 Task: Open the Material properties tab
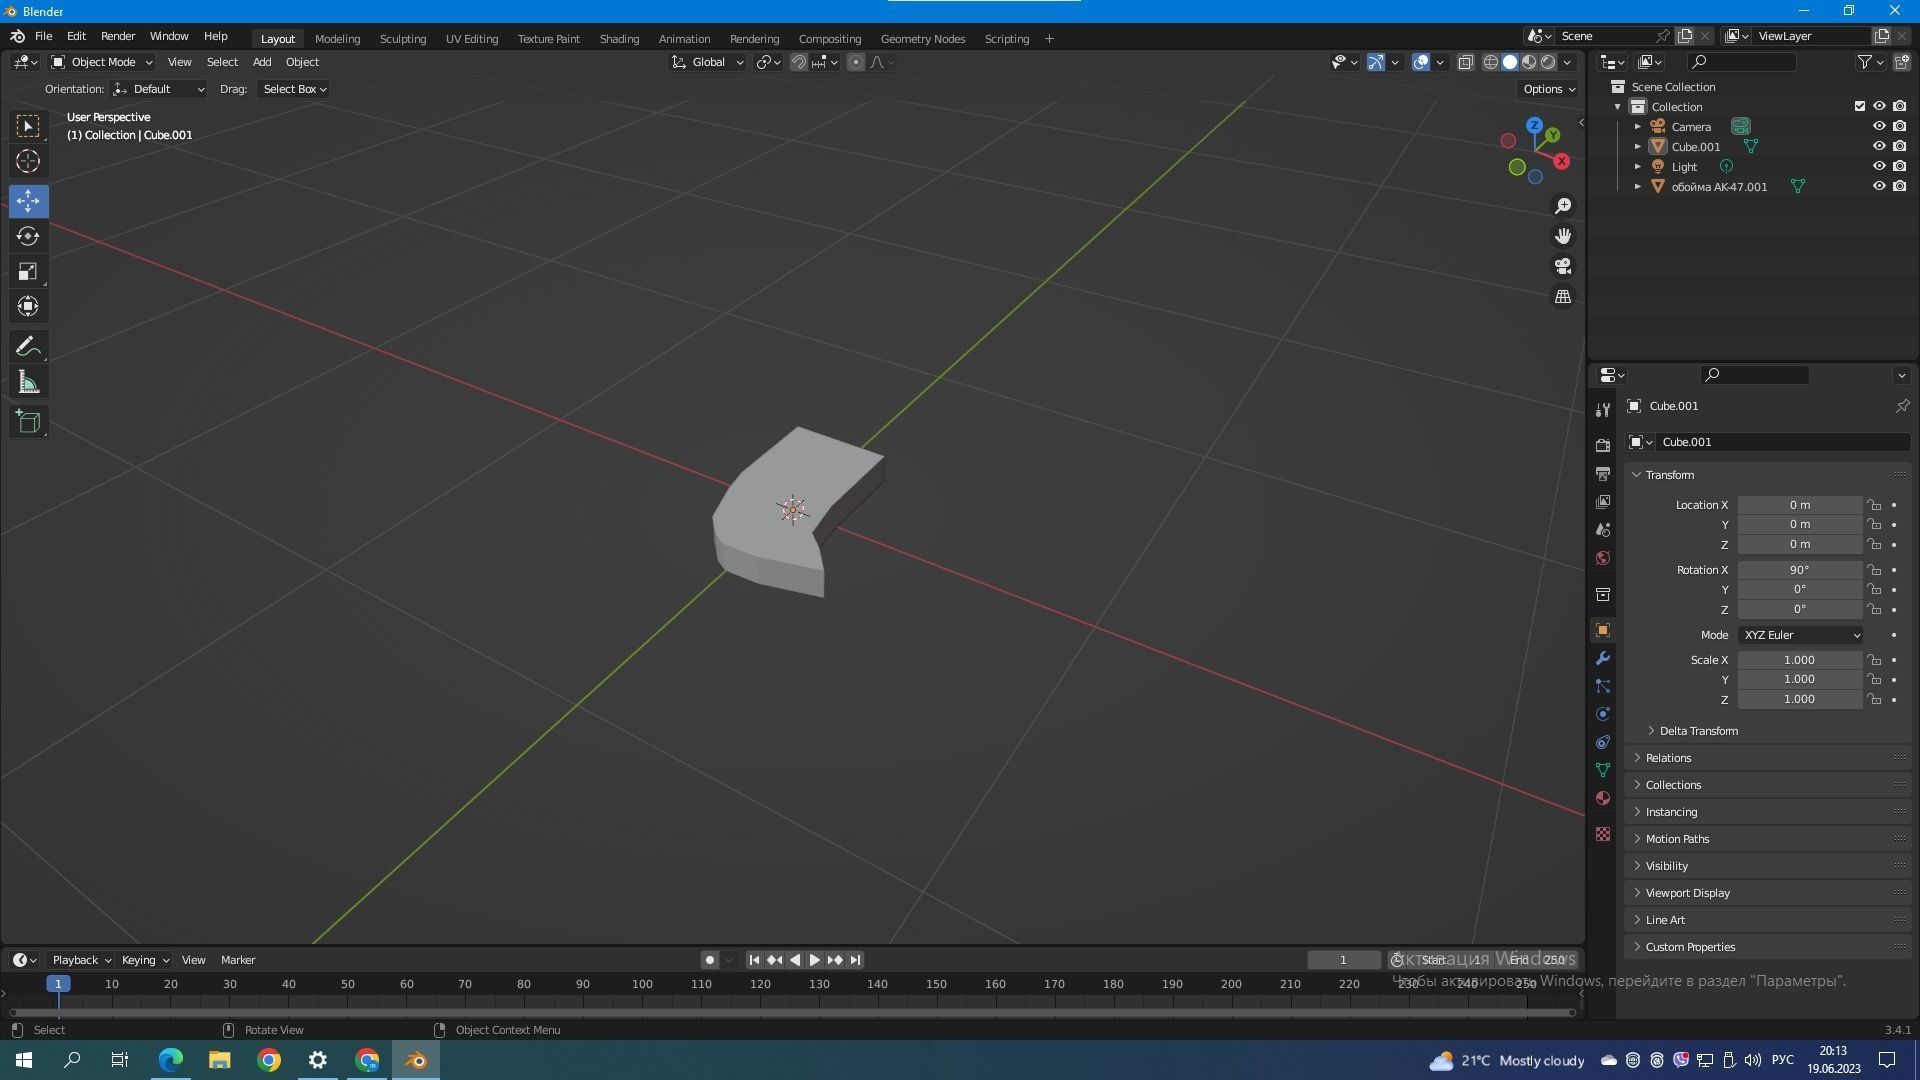[1603, 798]
